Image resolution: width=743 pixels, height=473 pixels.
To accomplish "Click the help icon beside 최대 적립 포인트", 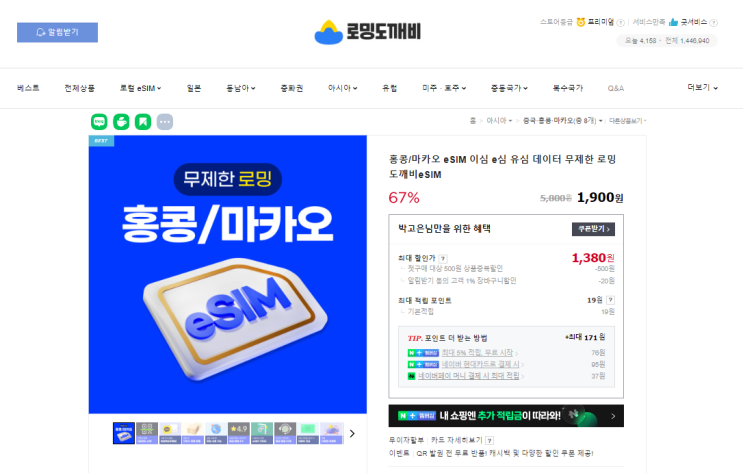I will (x=610, y=300).
